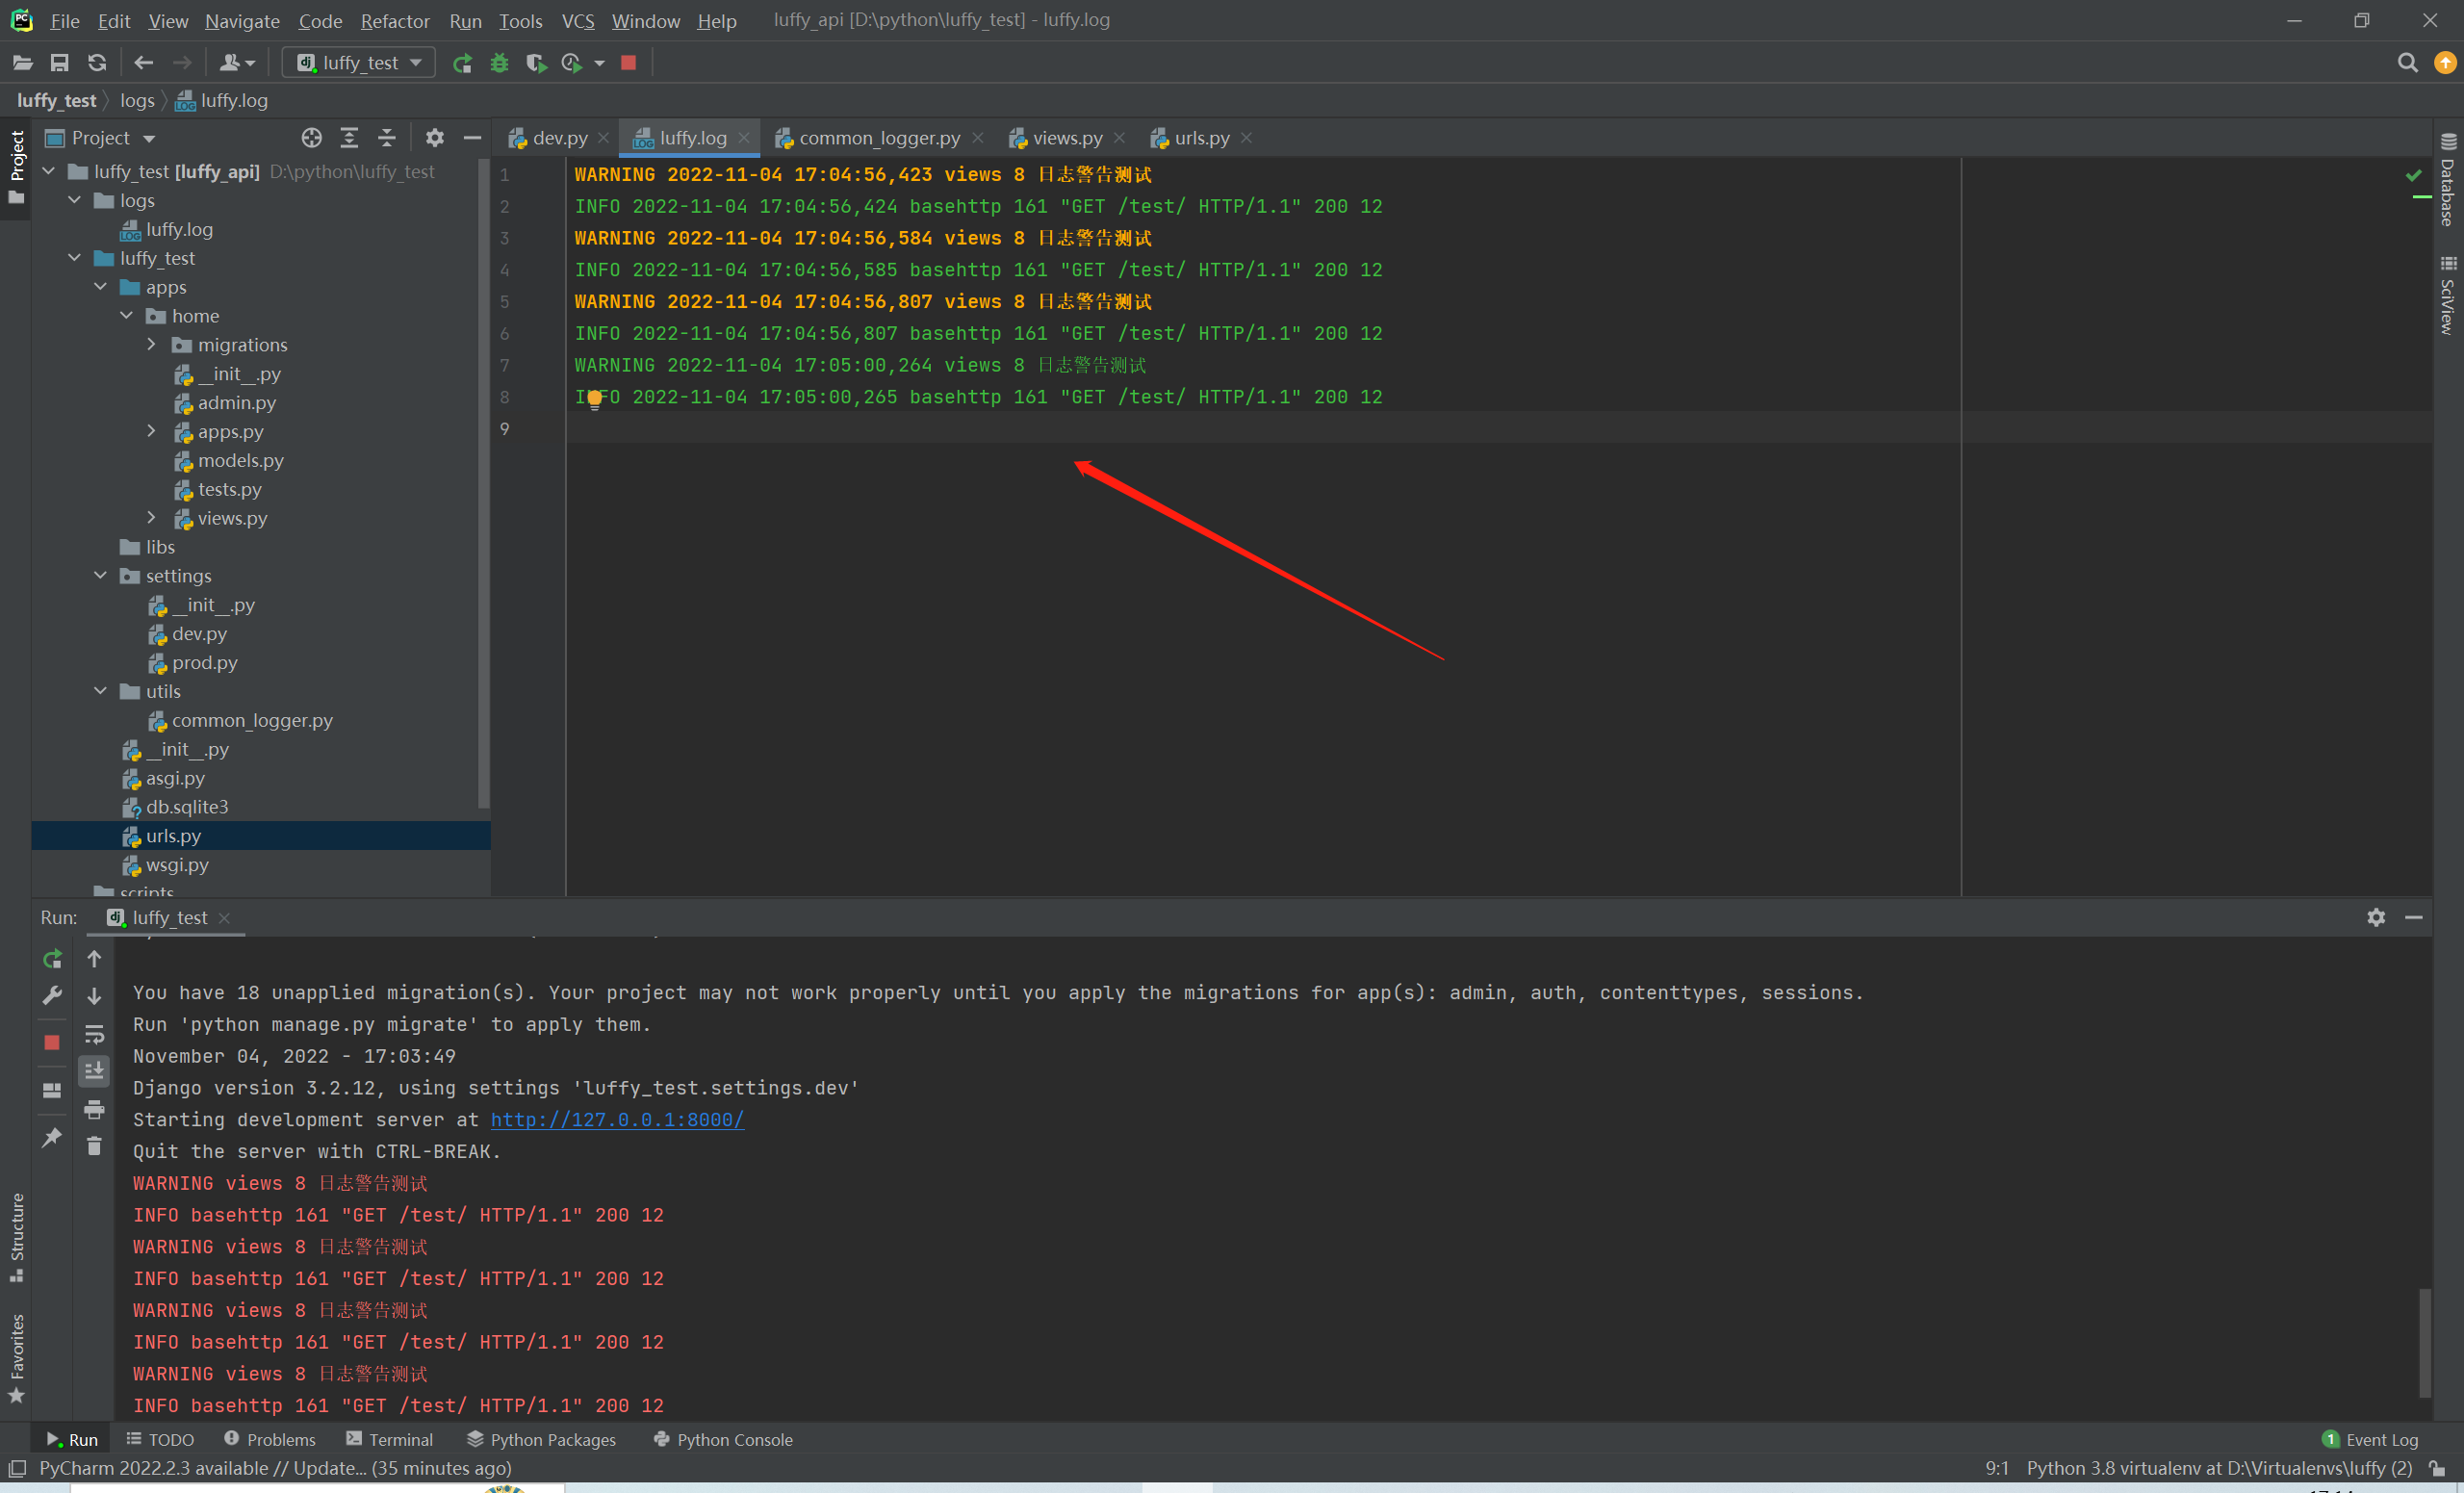Click the Locate target crosshair in Project panel

click(312, 138)
